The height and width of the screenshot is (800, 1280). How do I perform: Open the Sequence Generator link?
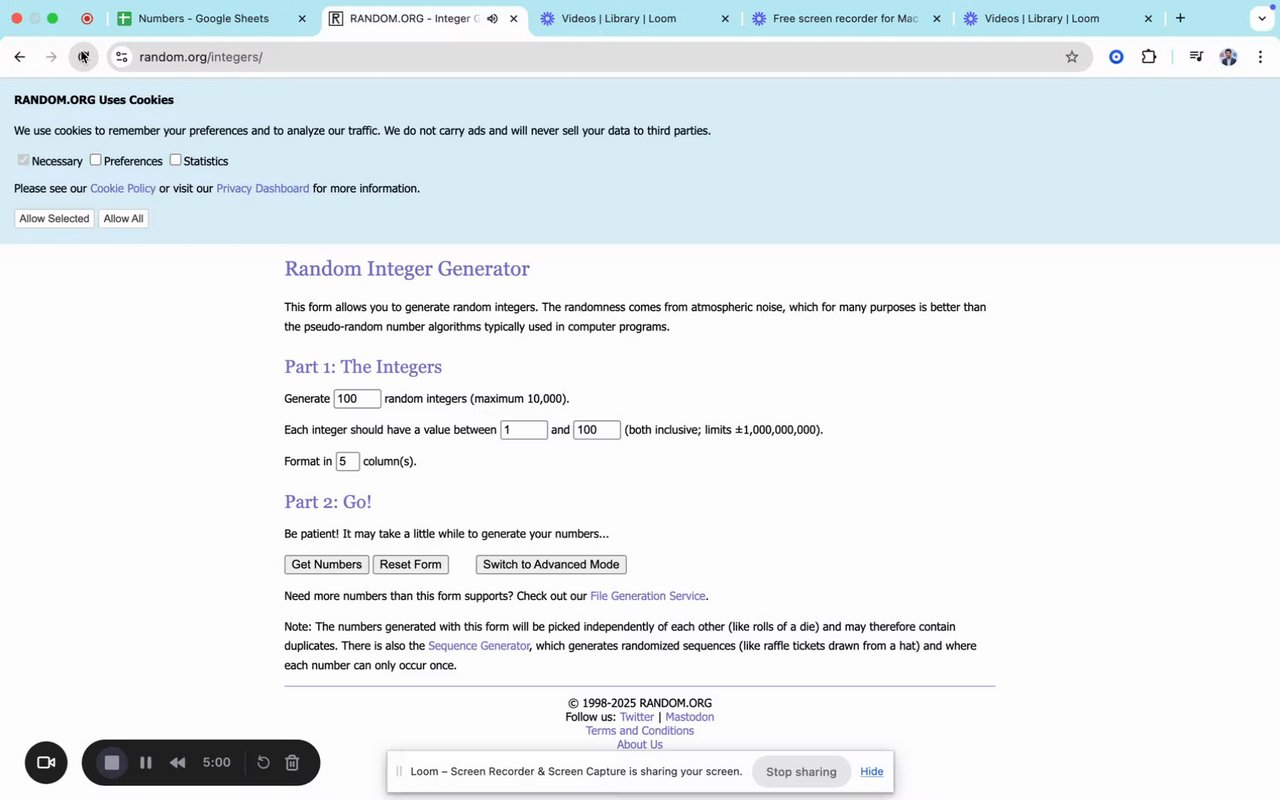coord(479,646)
